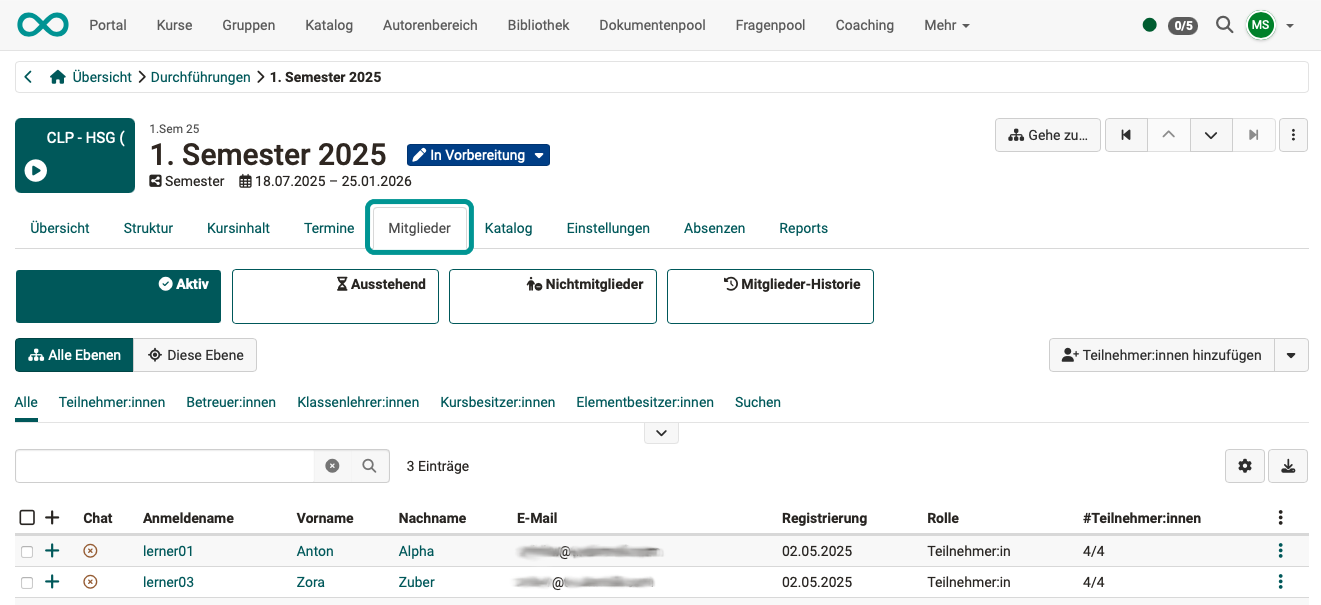Open global search via the magnifier icon
Image resolution: width=1321 pixels, height=605 pixels.
tap(1224, 25)
